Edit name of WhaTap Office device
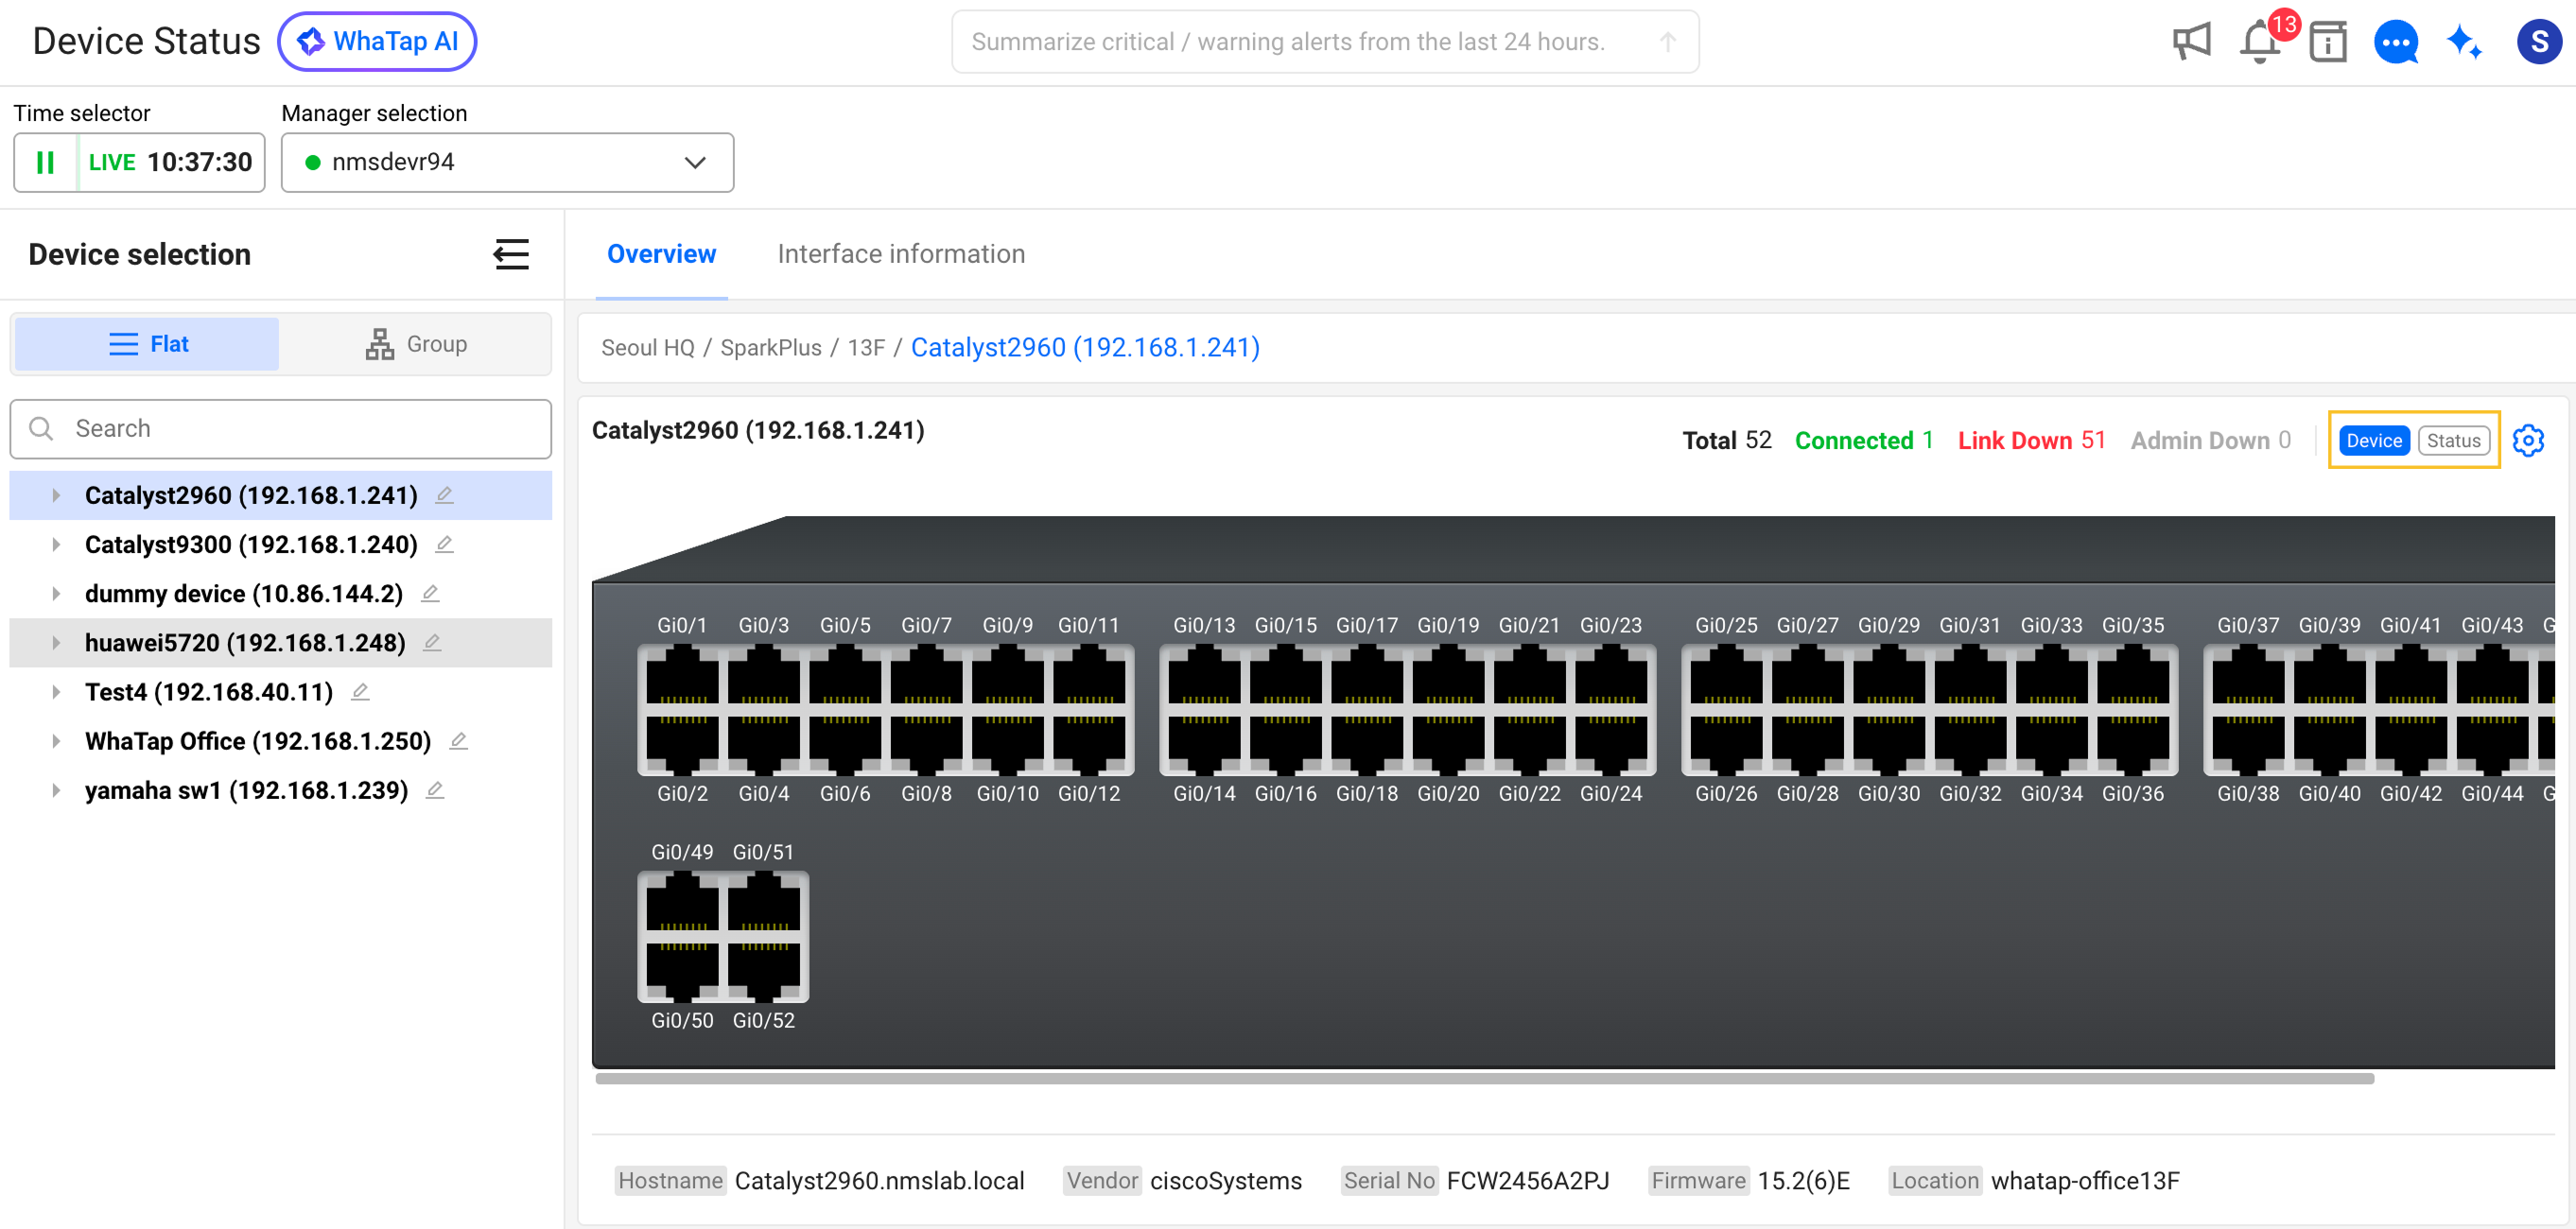 pyautogui.click(x=458, y=740)
